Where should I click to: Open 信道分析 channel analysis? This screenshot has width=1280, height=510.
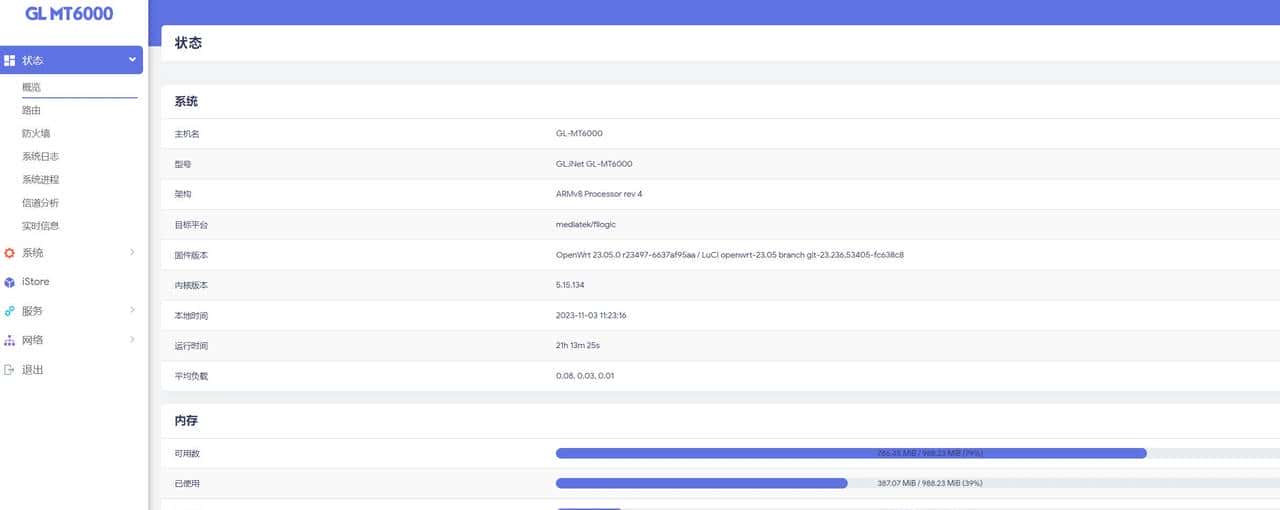(x=41, y=203)
